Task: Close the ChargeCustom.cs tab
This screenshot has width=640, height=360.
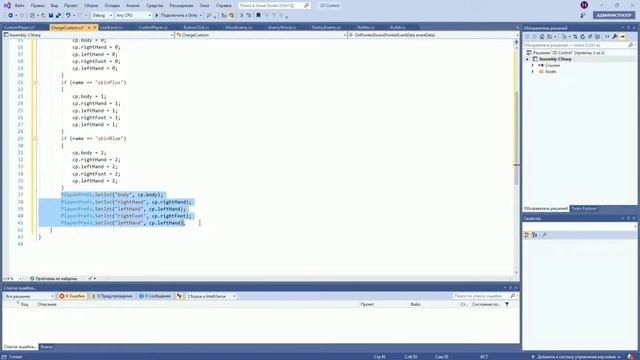Action: point(95,27)
